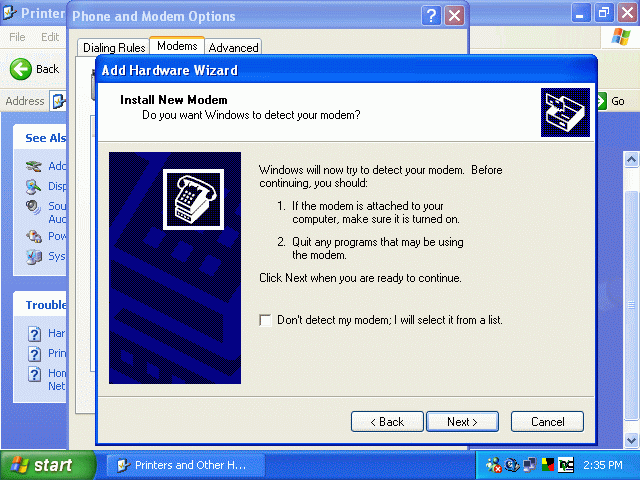Click the Windows Messenger tray icon
The width and height of the screenshot is (640, 480).
[x=493, y=465]
